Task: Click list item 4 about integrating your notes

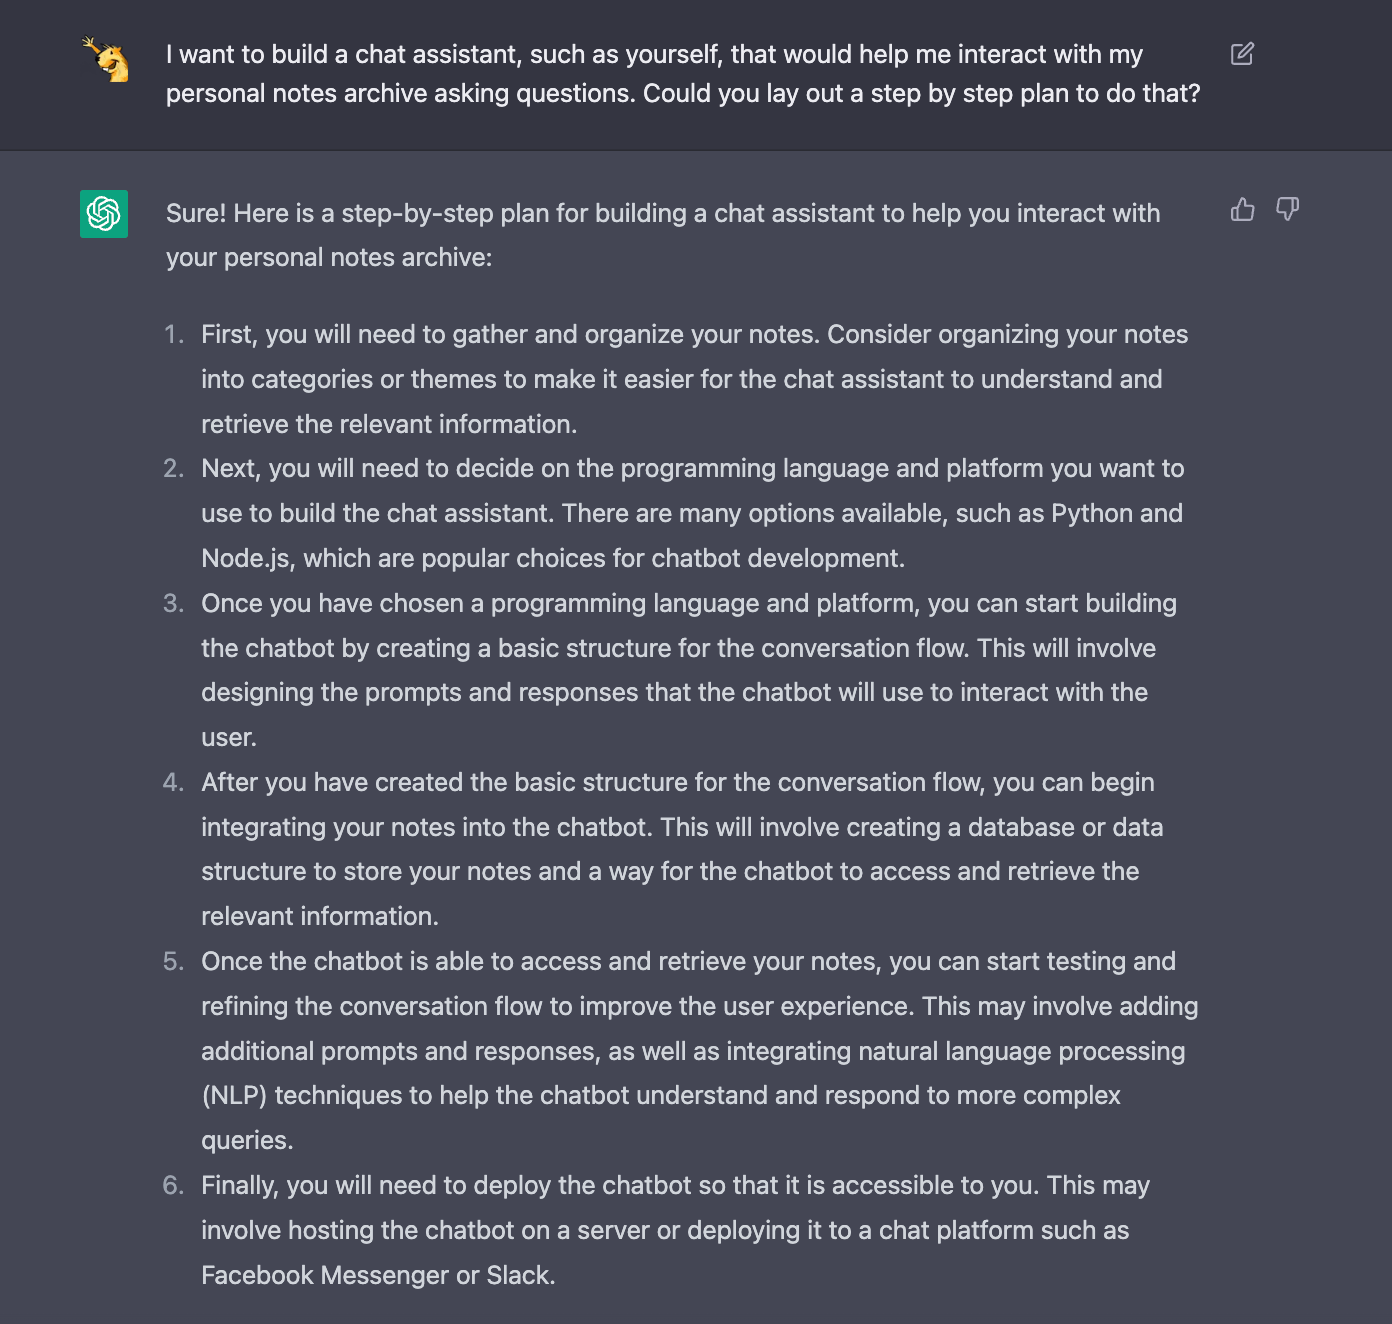Action: point(682,849)
